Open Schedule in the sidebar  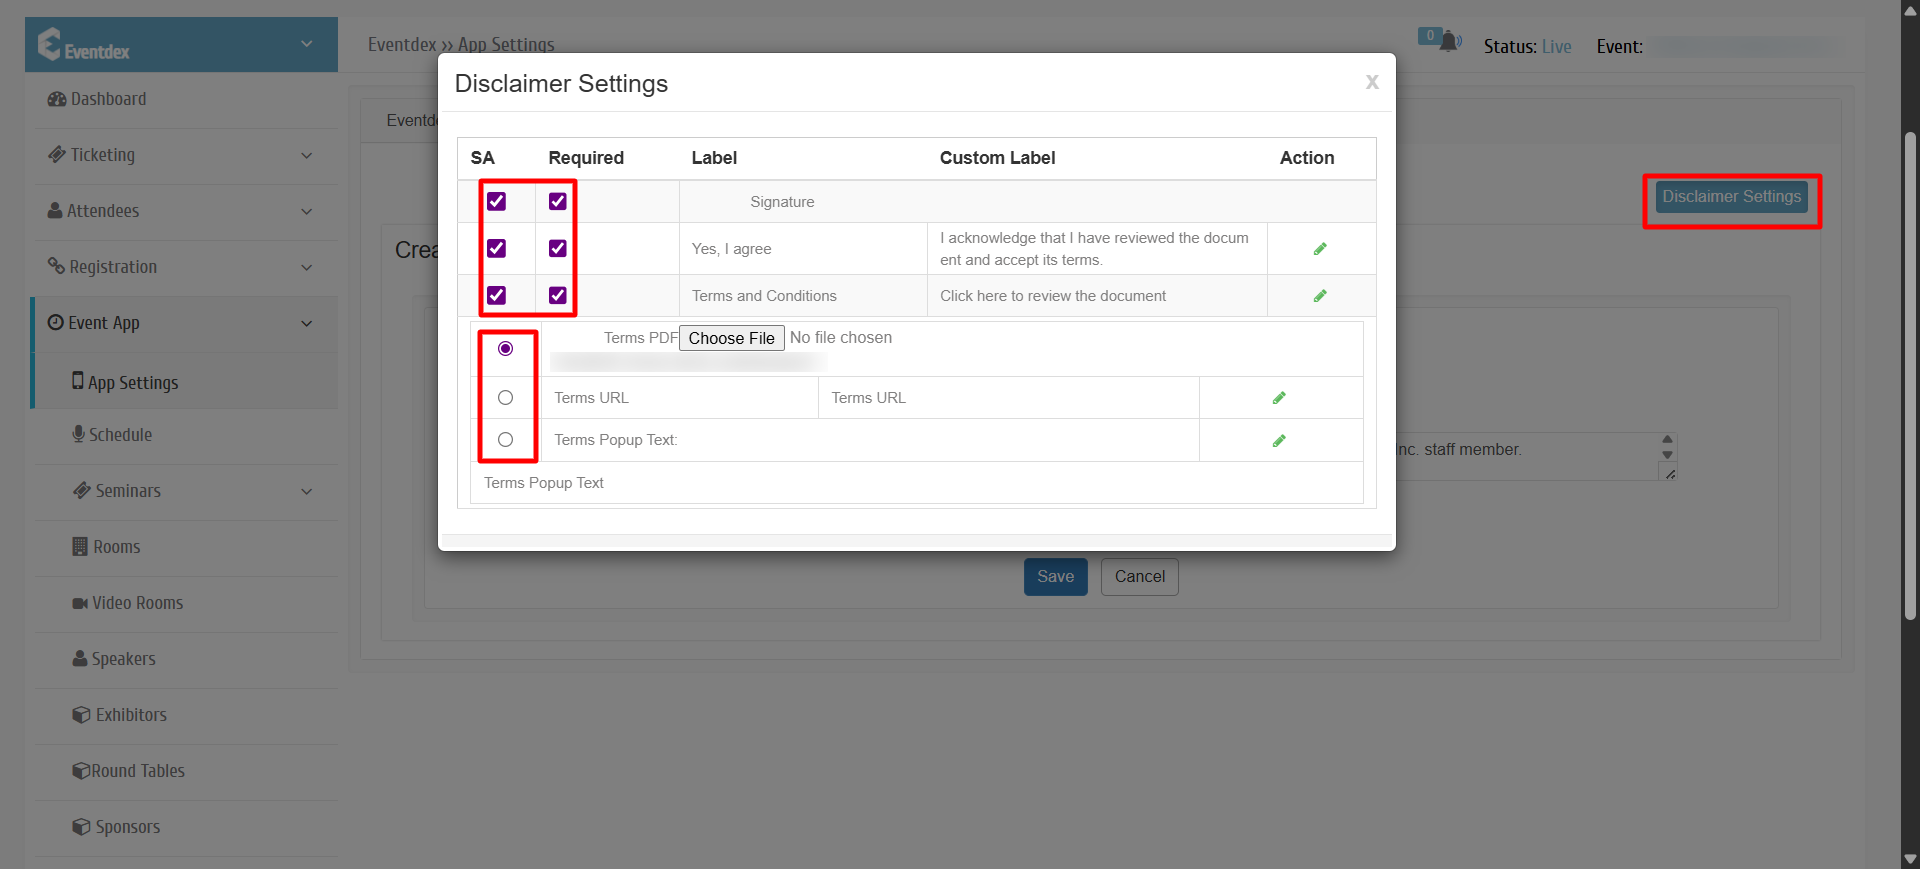(x=120, y=435)
